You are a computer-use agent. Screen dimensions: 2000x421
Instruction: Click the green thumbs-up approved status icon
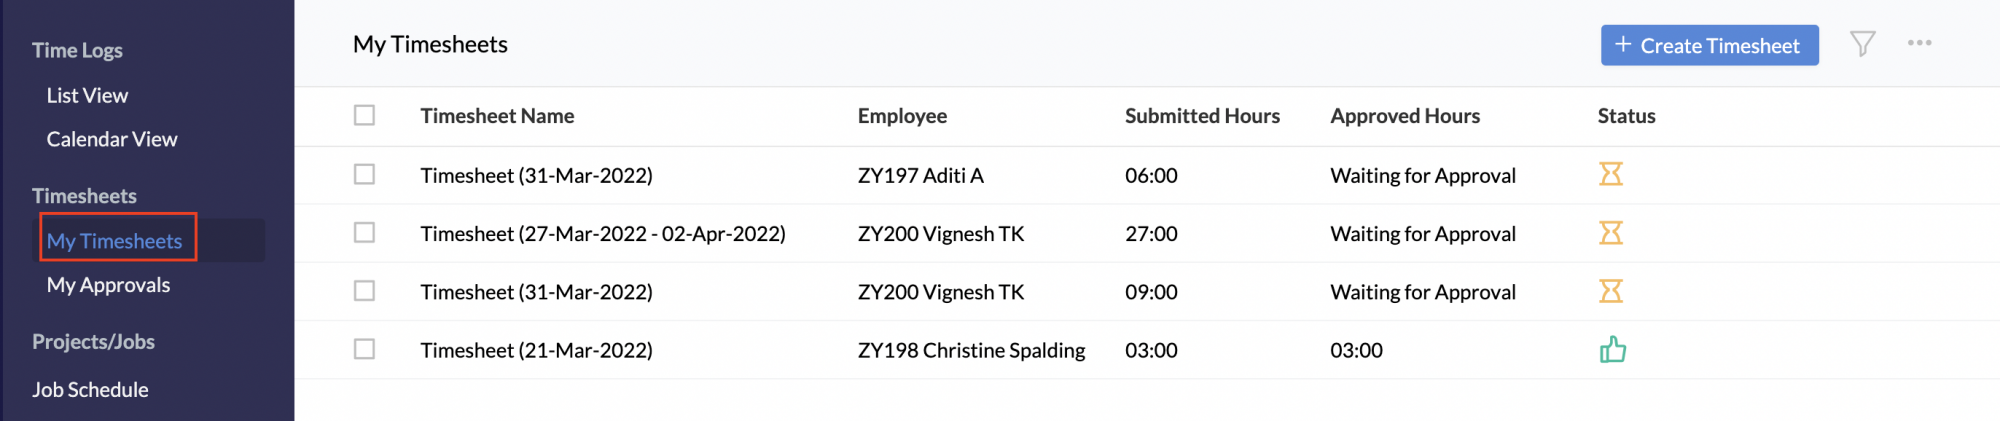[x=1612, y=349]
